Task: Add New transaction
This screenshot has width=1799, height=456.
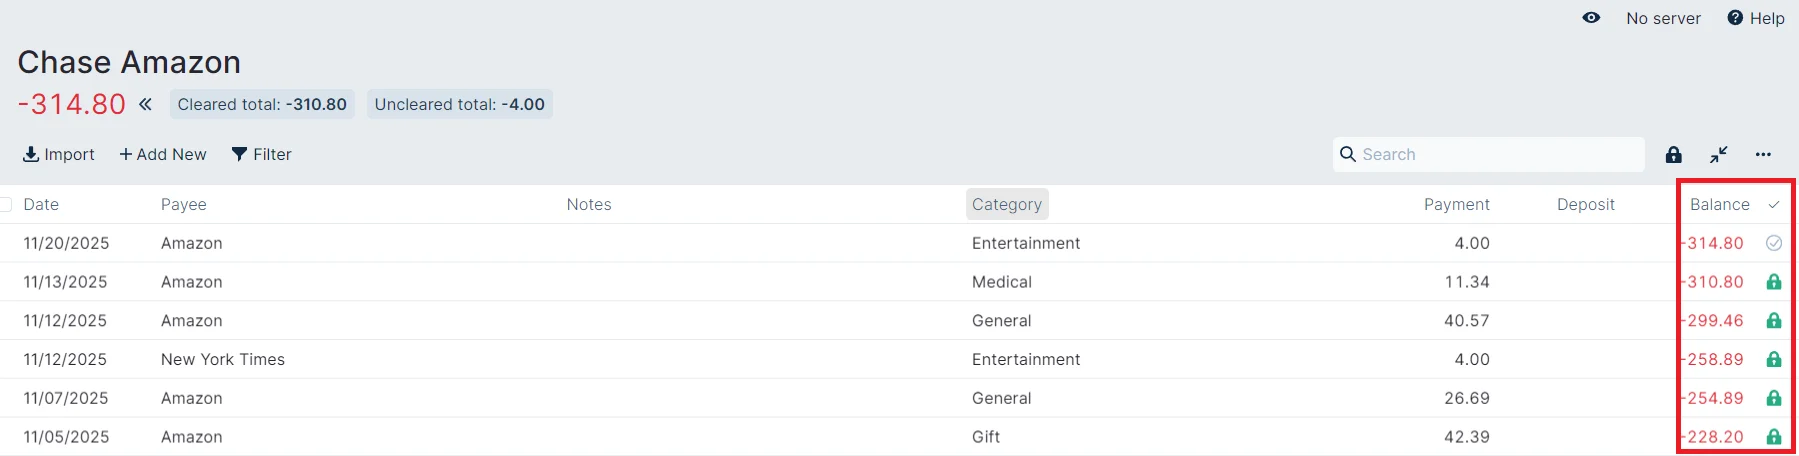Action: pyautogui.click(x=163, y=154)
